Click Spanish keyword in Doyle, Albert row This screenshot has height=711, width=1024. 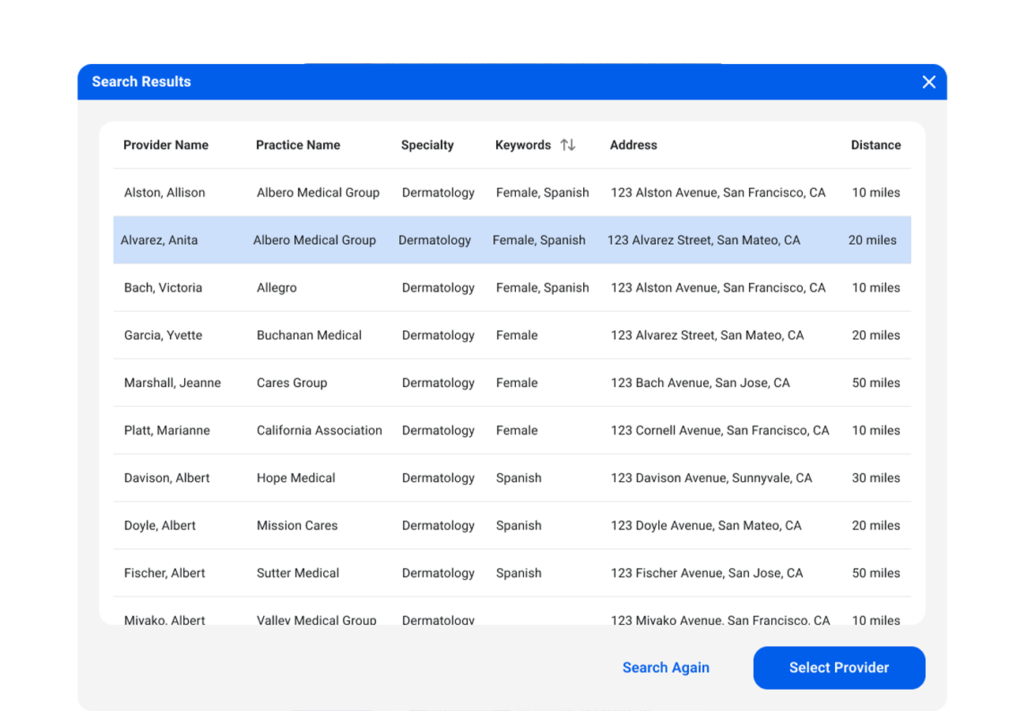(519, 526)
